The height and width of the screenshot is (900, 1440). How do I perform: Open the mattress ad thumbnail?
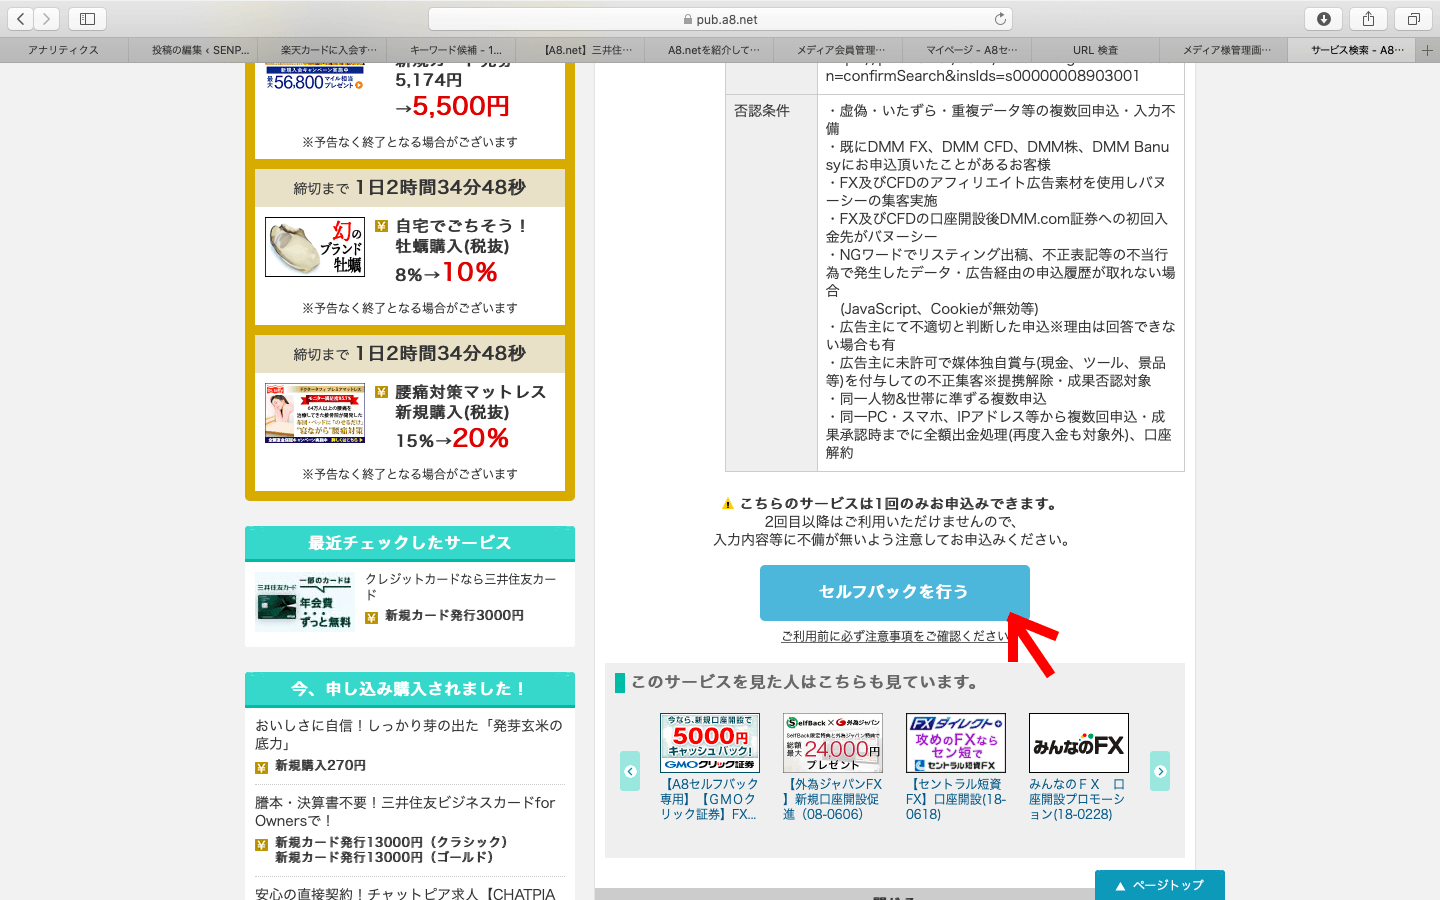click(x=315, y=413)
